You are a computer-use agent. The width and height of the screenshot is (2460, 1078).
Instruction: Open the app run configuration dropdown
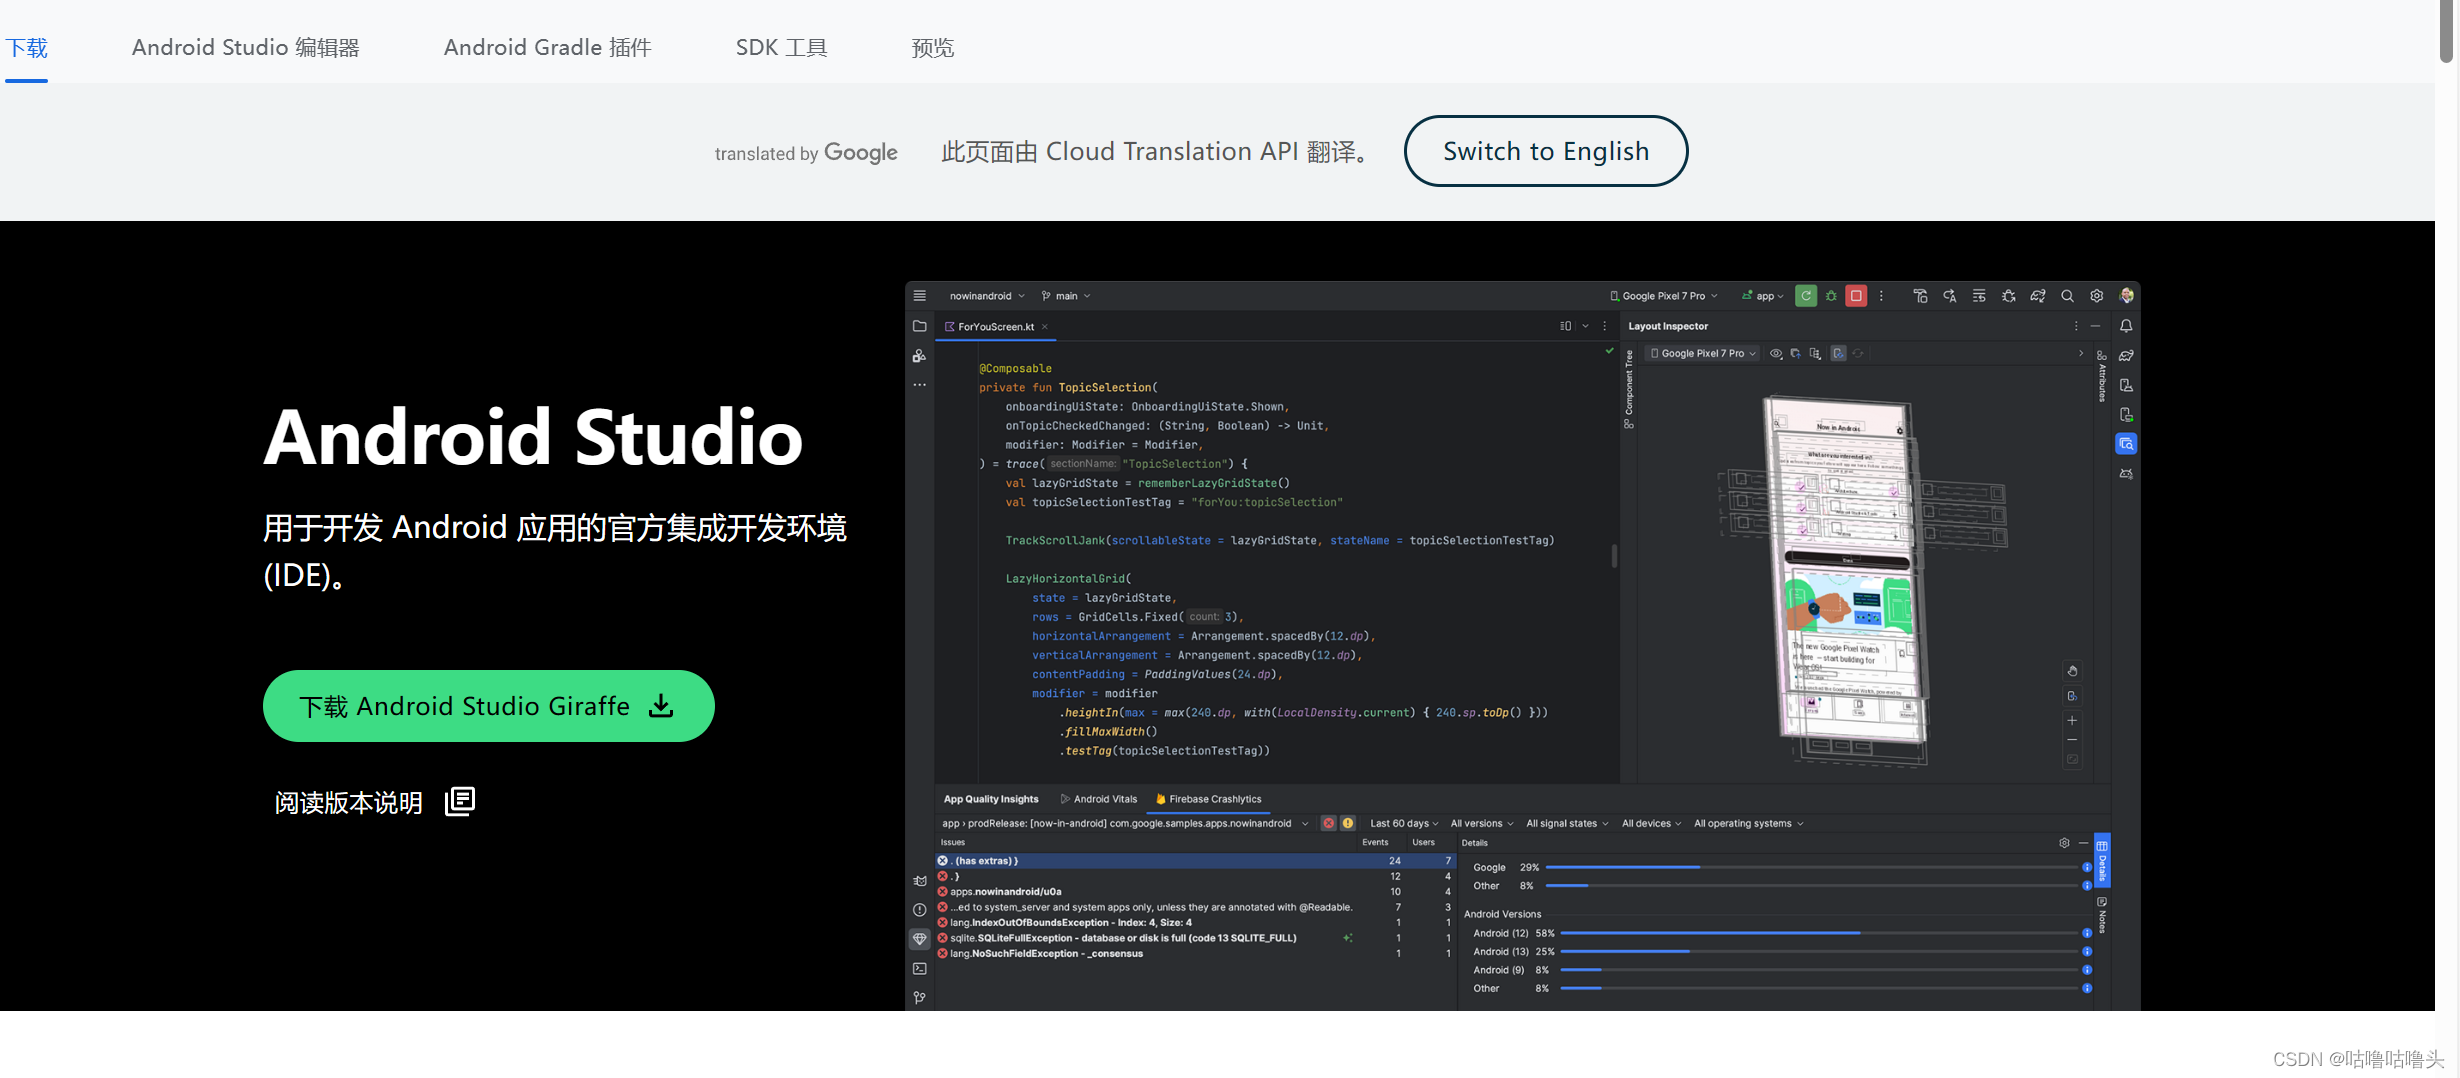[1763, 296]
